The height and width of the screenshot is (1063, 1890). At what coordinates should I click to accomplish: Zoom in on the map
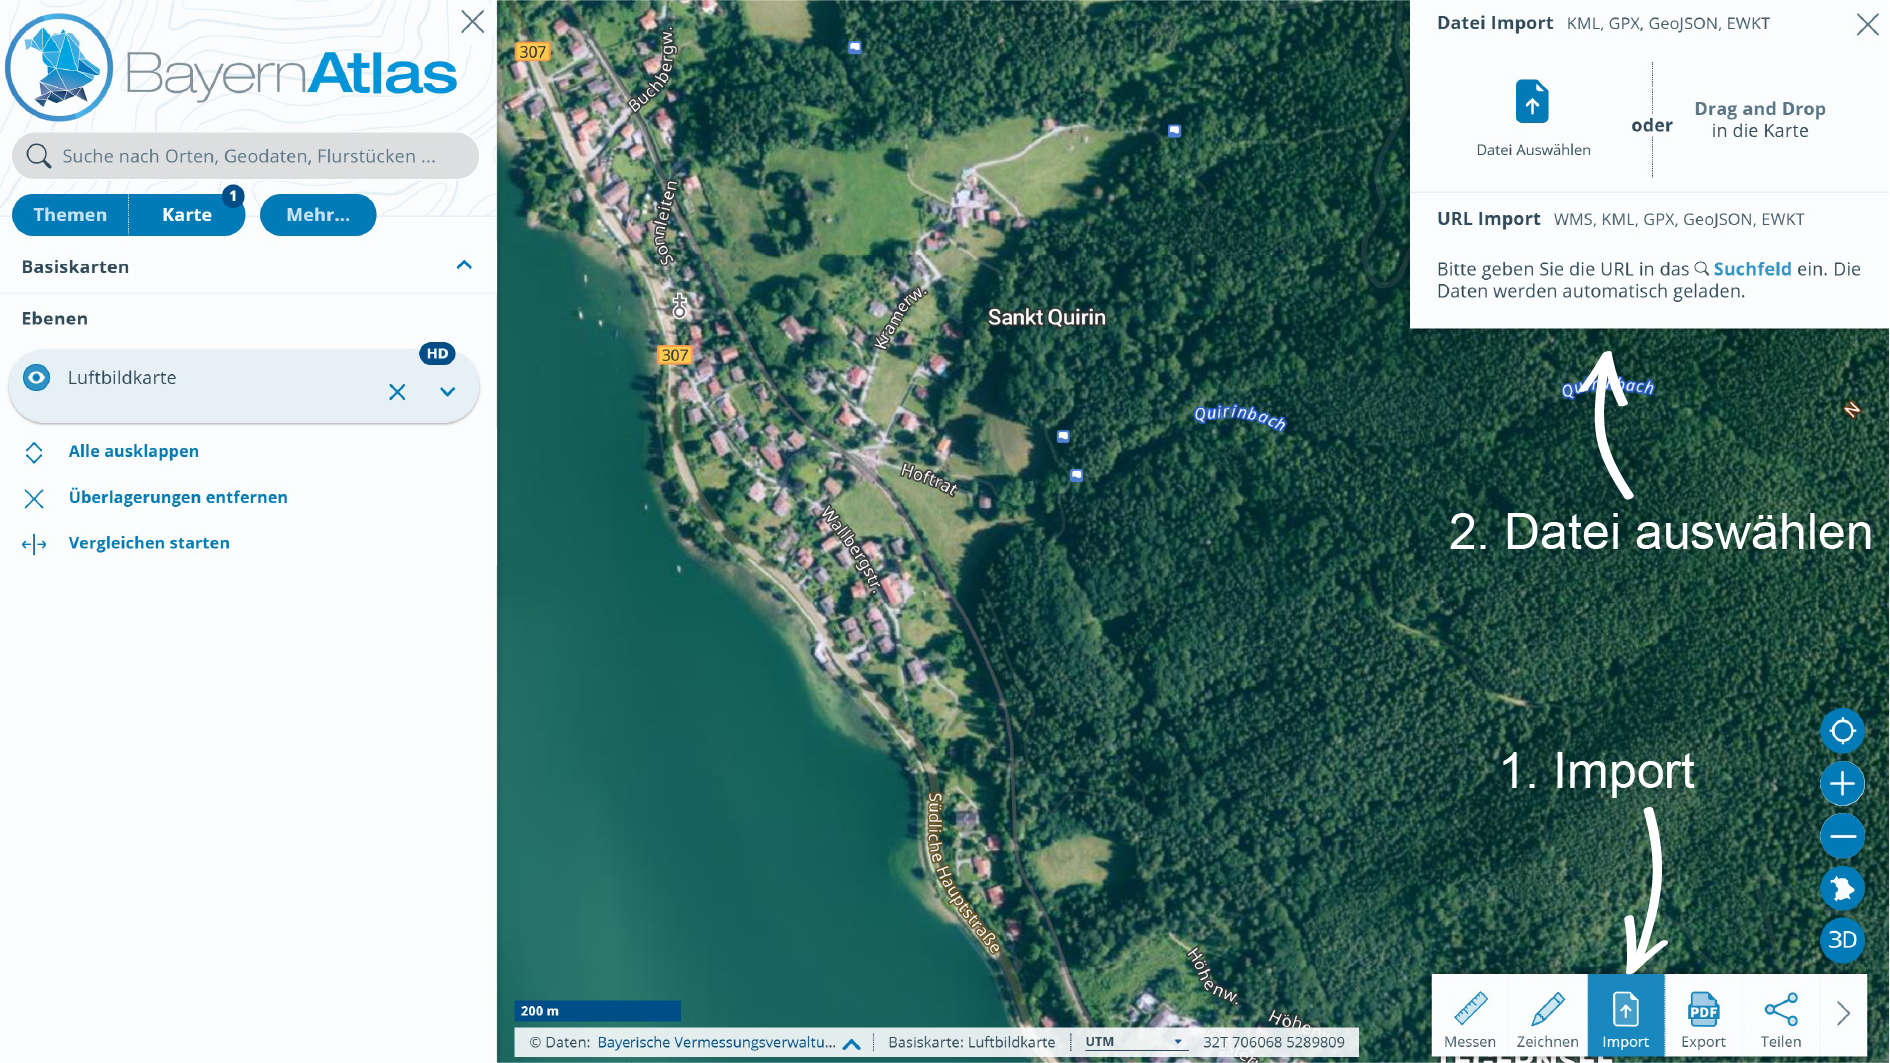(x=1842, y=784)
